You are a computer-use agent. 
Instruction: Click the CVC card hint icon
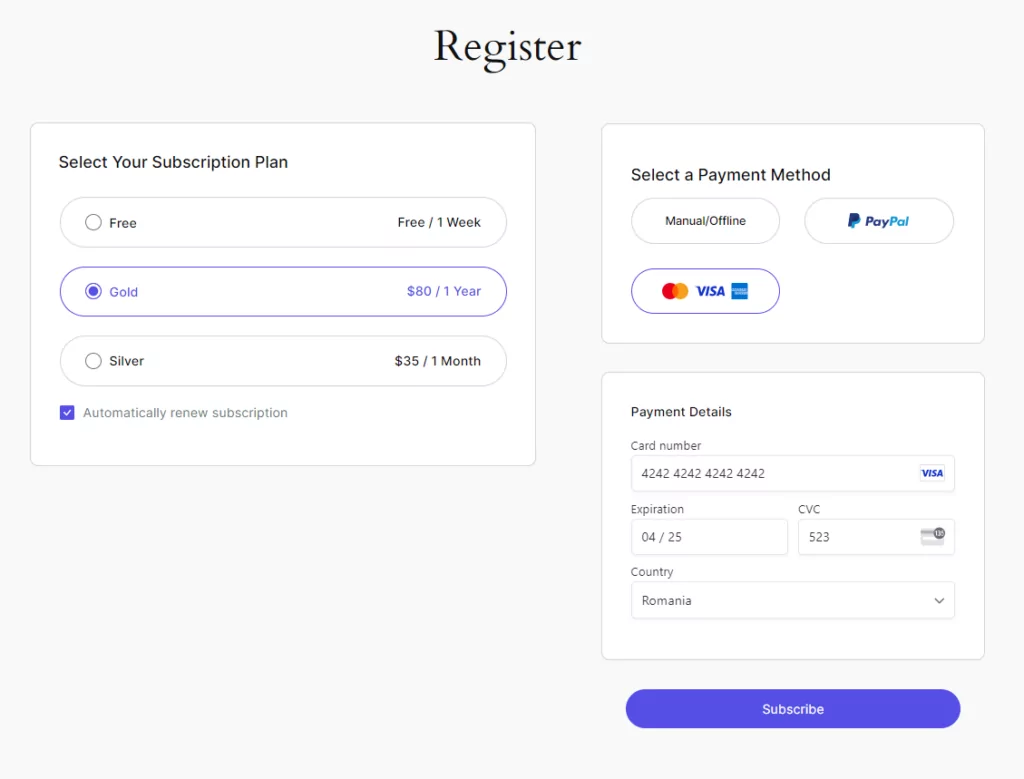(x=933, y=537)
